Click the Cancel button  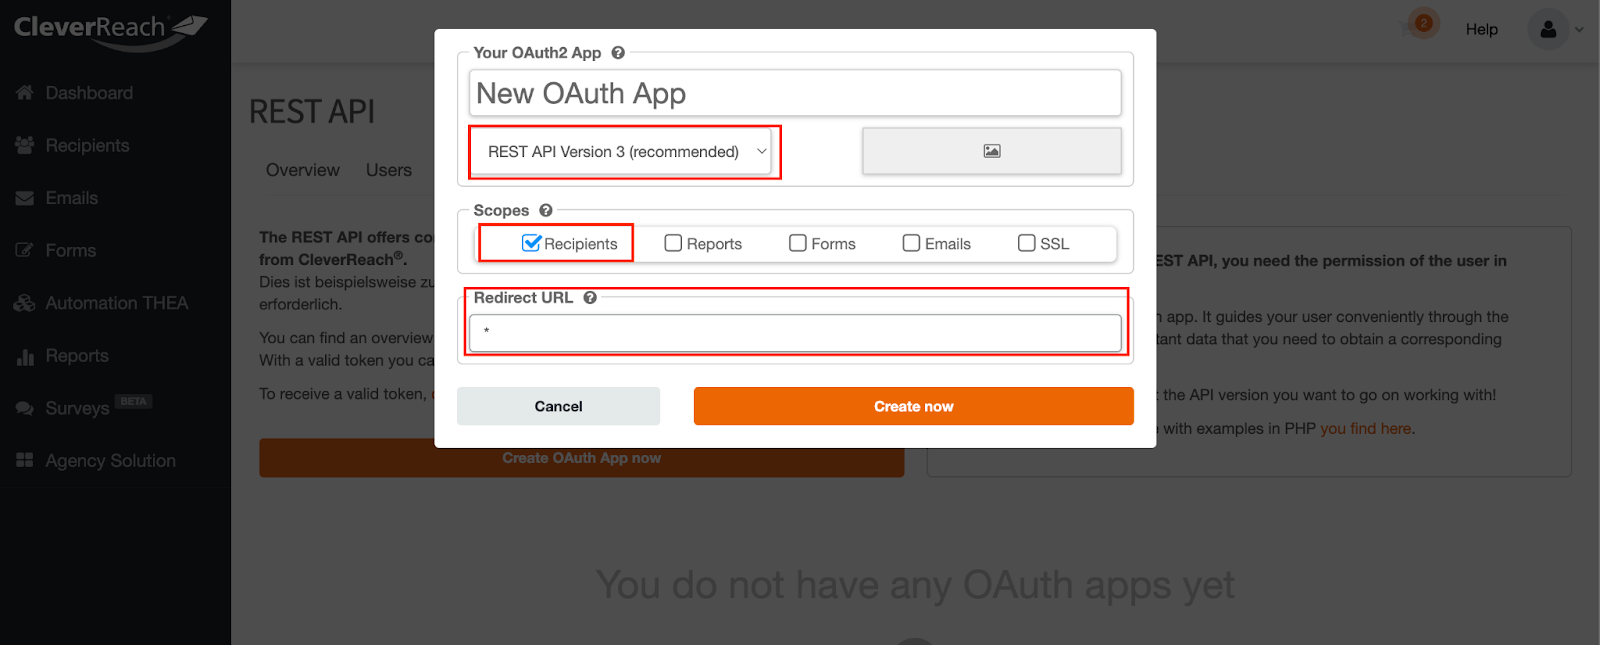tap(558, 406)
